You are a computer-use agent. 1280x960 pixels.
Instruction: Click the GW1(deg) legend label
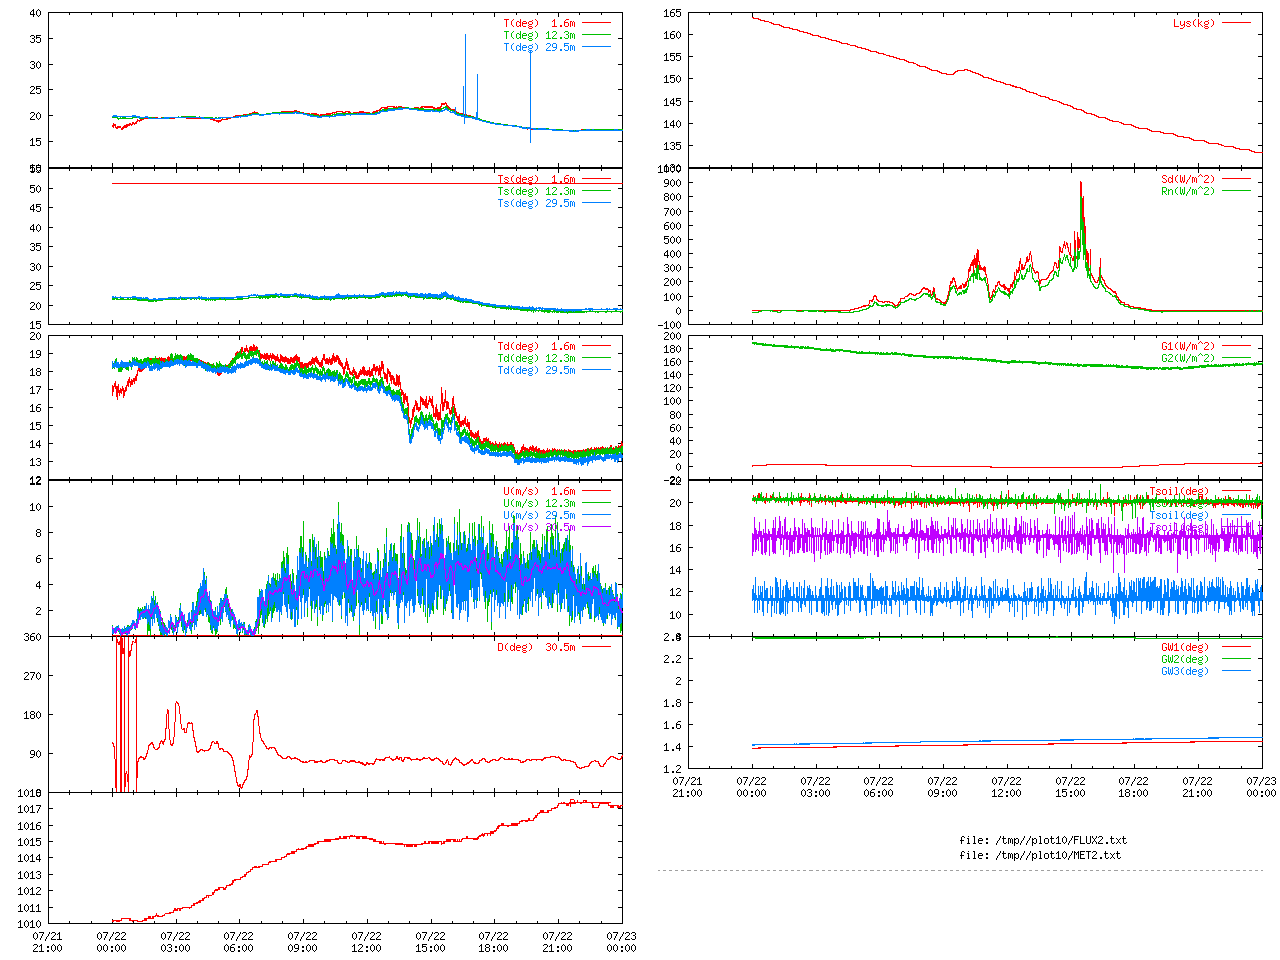coord(1185,647)
